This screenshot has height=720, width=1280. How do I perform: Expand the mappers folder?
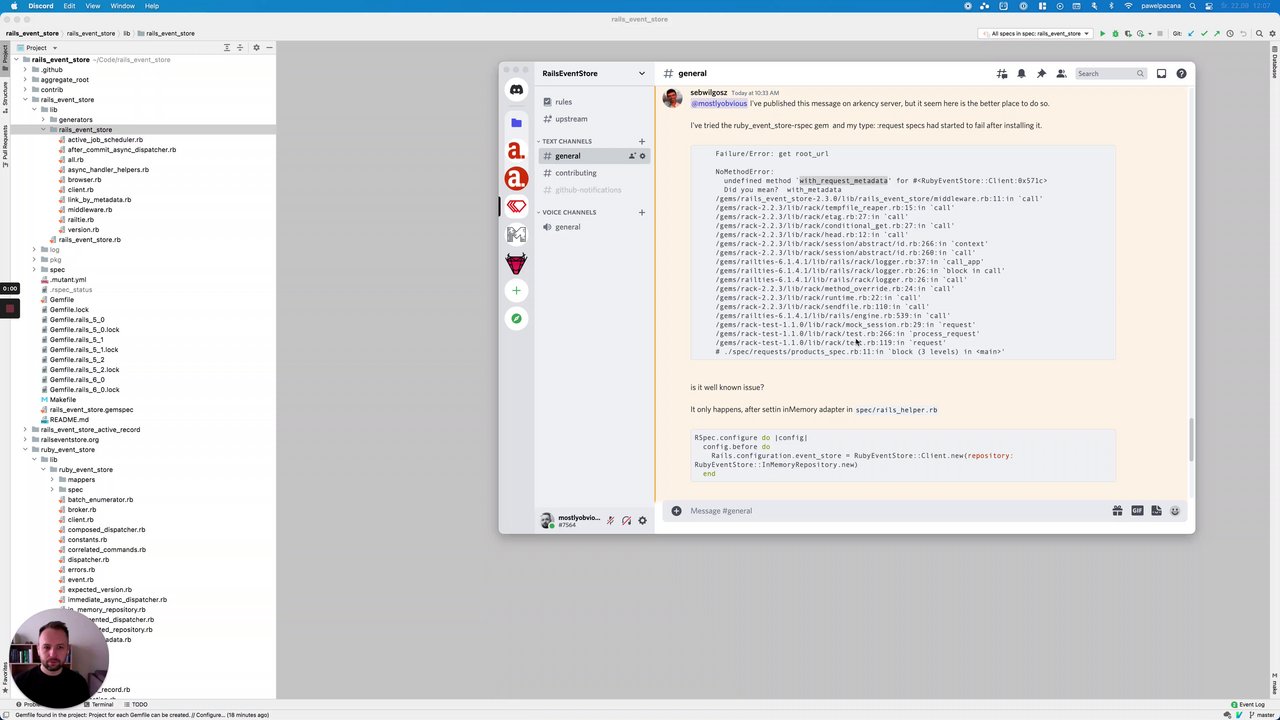[x=52, y=480]
